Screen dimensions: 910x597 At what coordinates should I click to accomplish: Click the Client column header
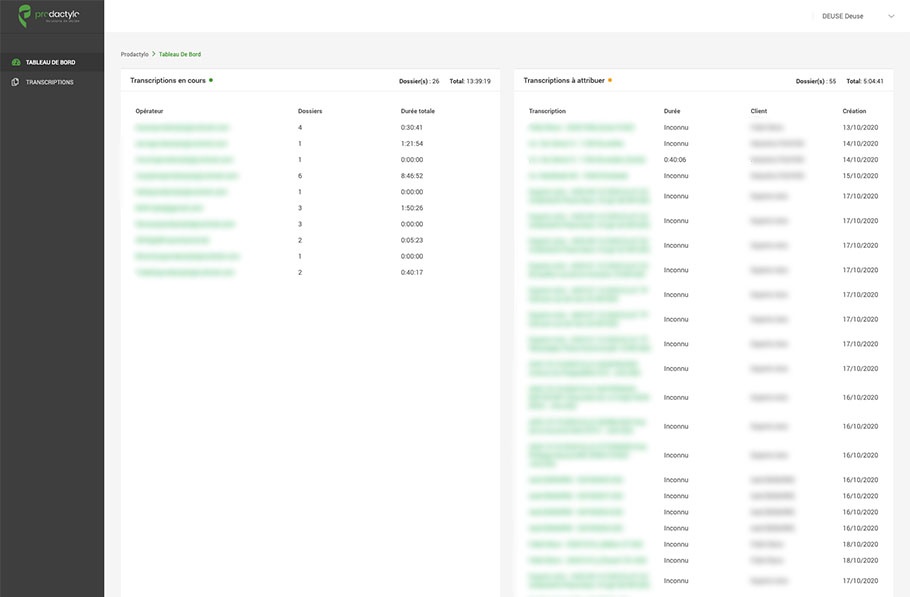click(x=759, y=111)
